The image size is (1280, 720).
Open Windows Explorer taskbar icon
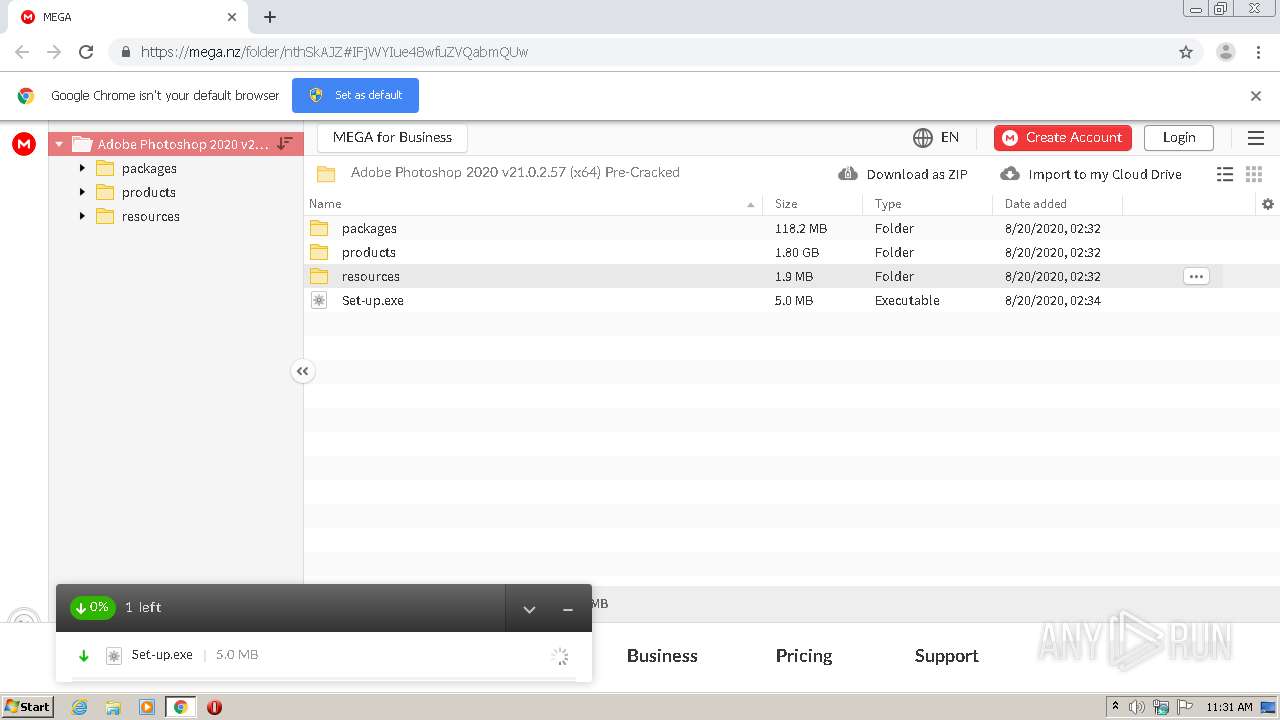click(x=113, y=707)
